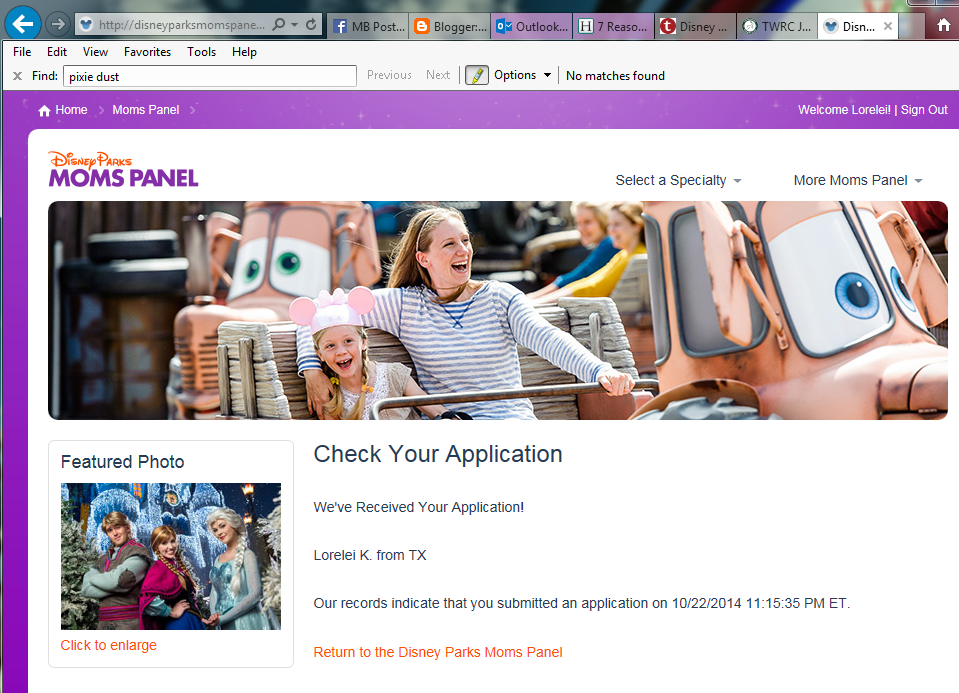Click Next in the Find bar
Image resolution: width=959 pixels, height=693 pixels.
[438, 75]
